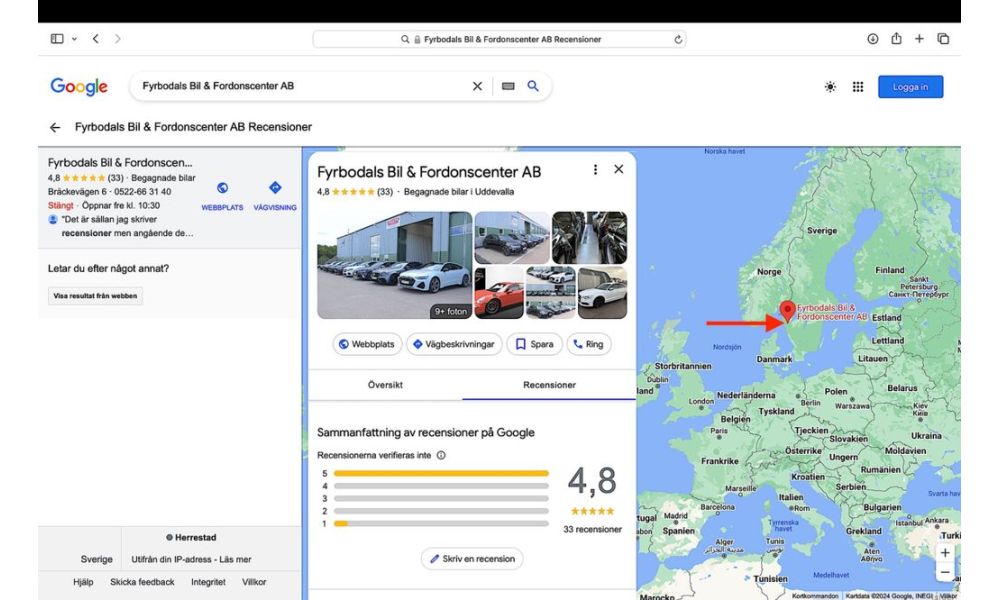Click the Villkor footer link
Viewport: 1000px width, 600px height.
click(254, 582)
